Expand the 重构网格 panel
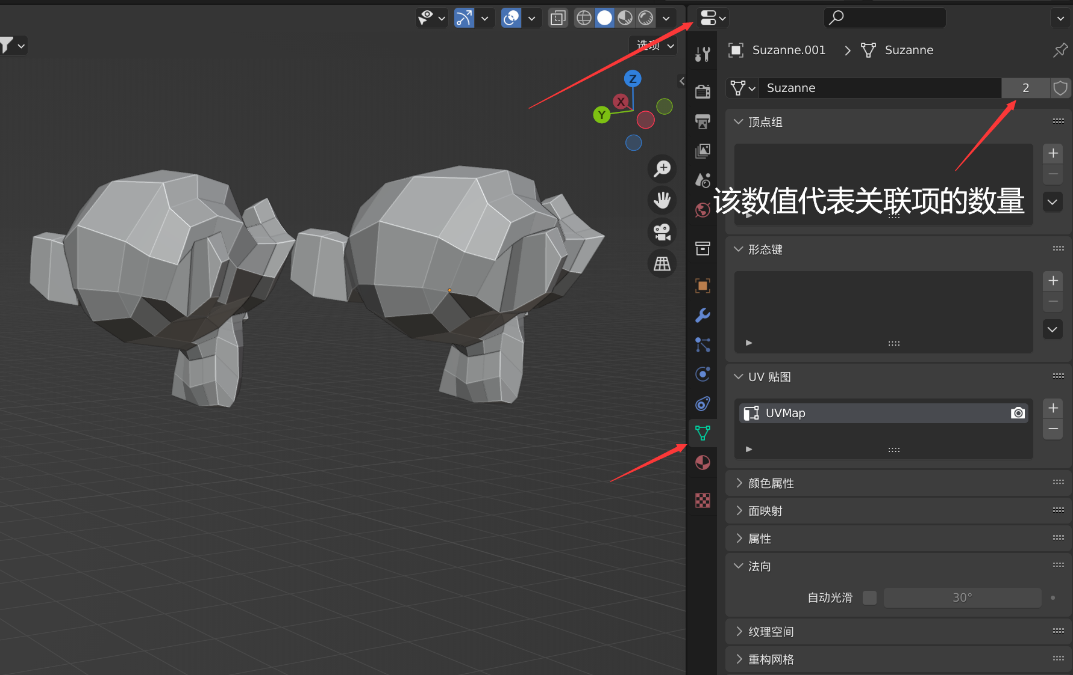This screenshot has width=1073, height=675. [738, 659]
